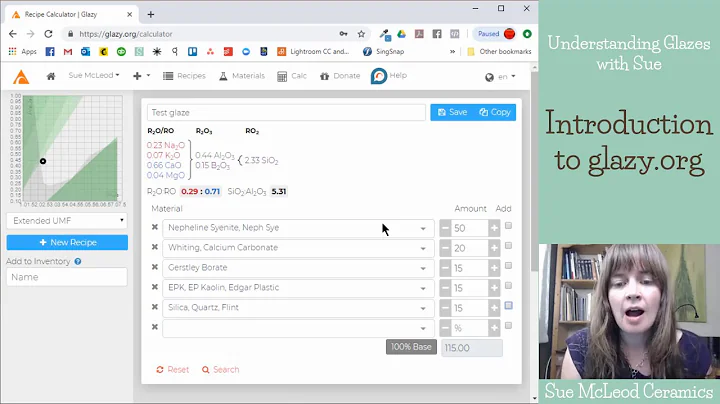Click the Search link

point(220,370)
